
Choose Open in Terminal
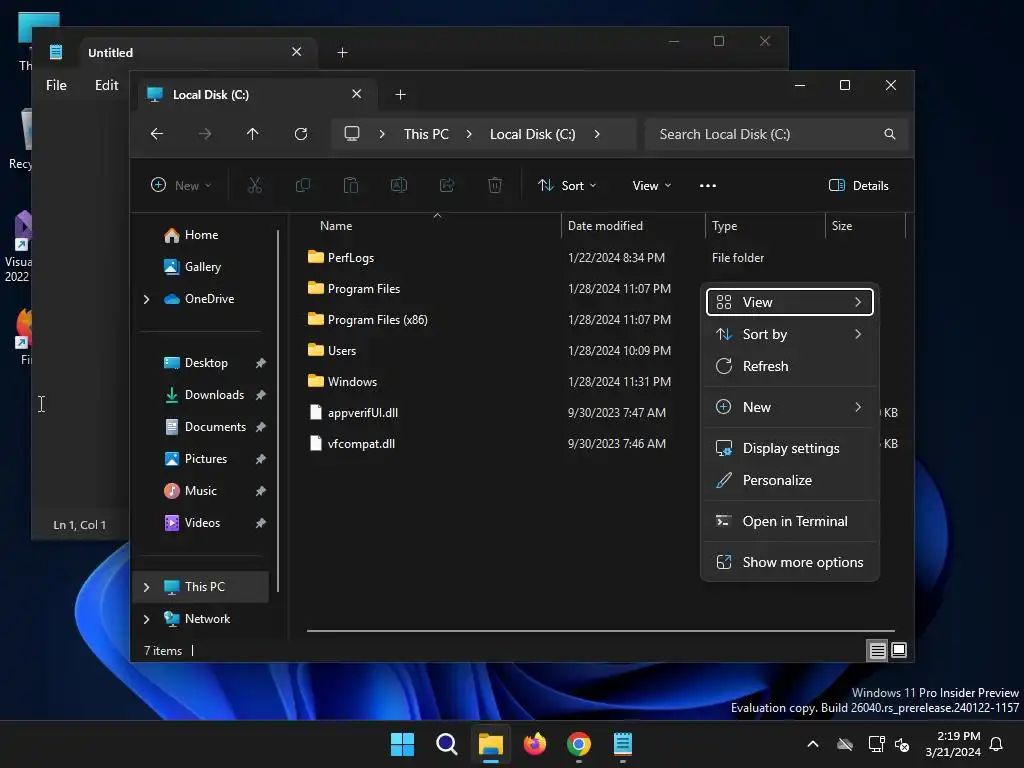pyautogui.click(x=790, y=522)
